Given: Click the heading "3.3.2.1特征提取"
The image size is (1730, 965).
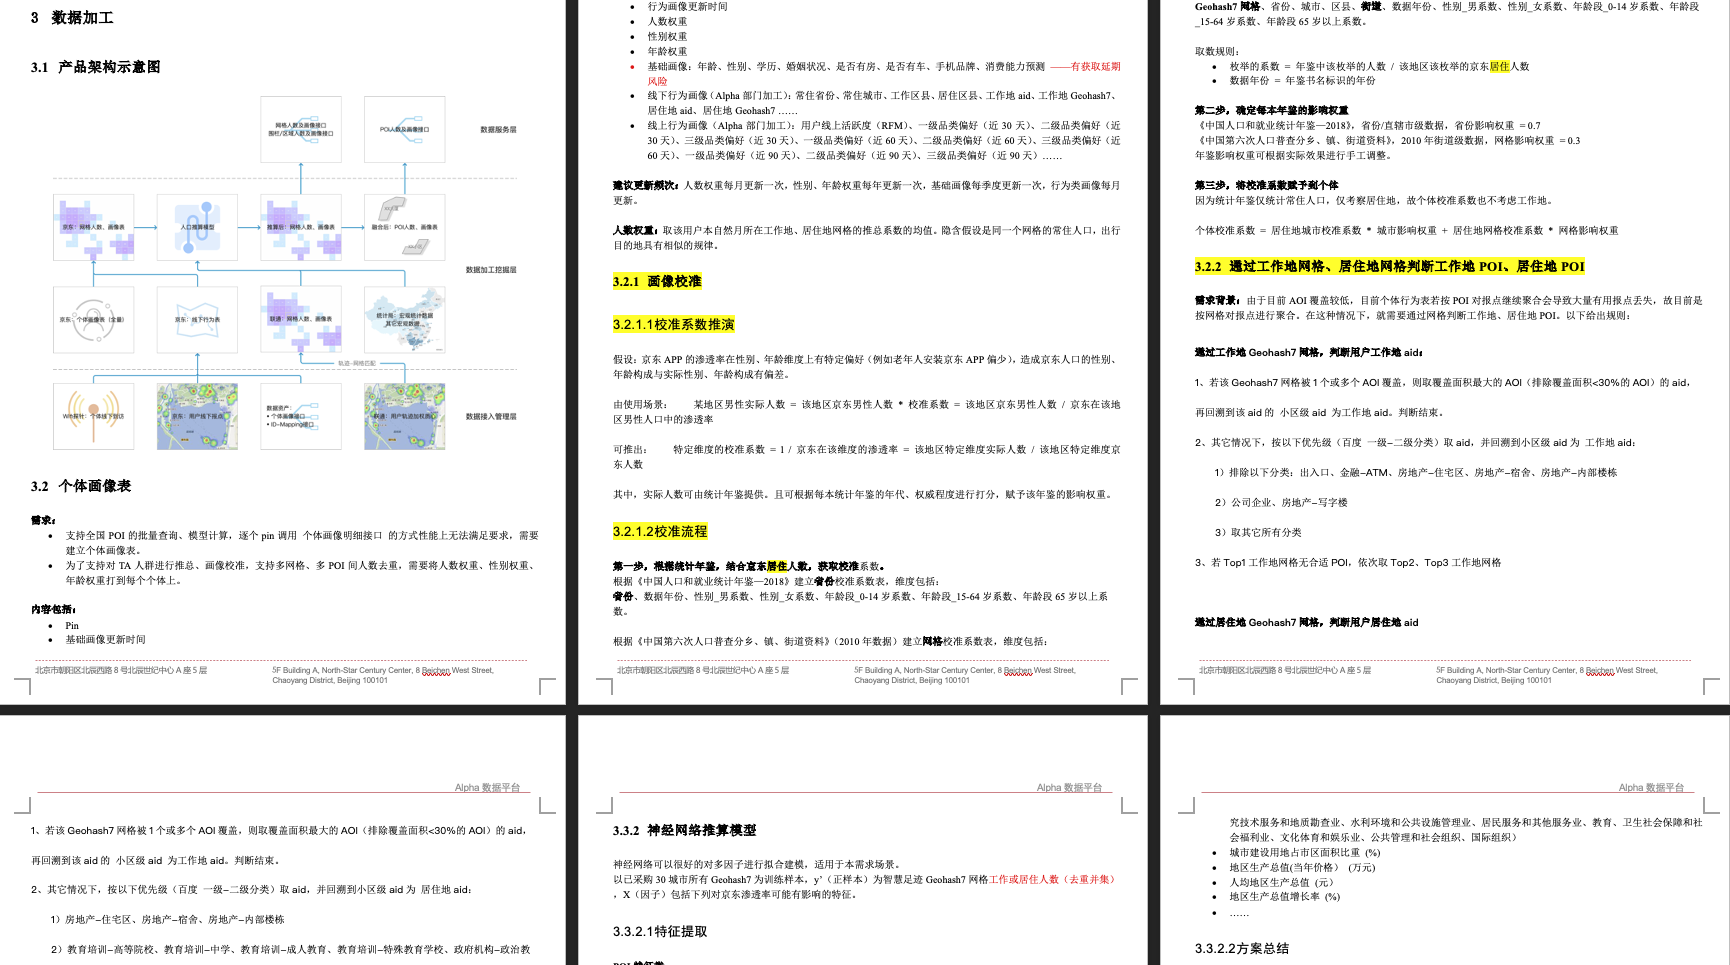Looking at the screenshot, I should tap(660, 932).
